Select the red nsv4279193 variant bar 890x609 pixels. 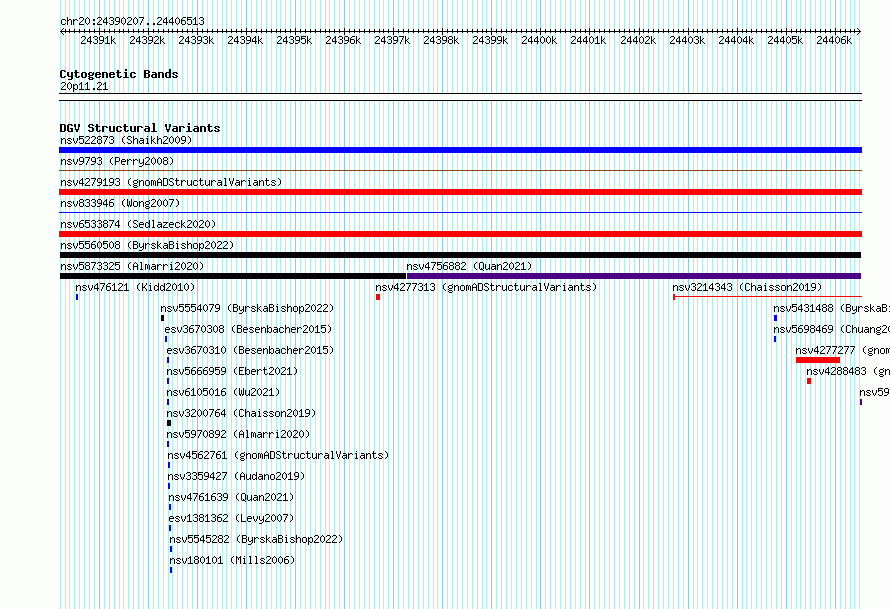tap(460, 192)
